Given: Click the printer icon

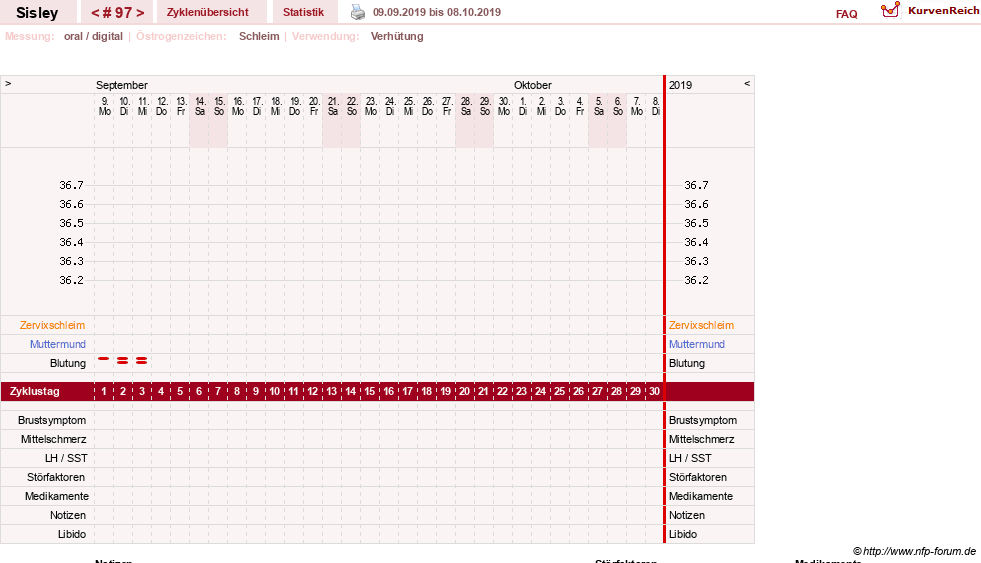Looking at the screenshot, I should click(x=357, y=12).
